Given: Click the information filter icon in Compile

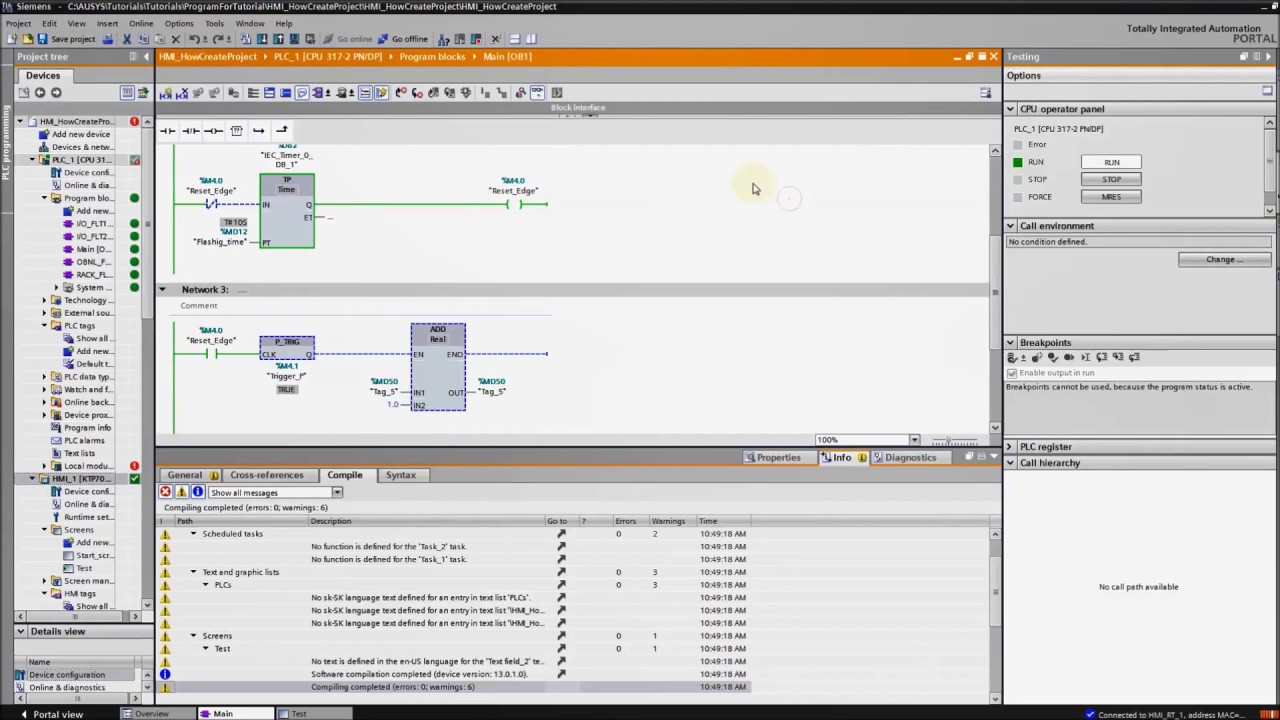Looking at the screenshot, I should [x=197, y=492].
